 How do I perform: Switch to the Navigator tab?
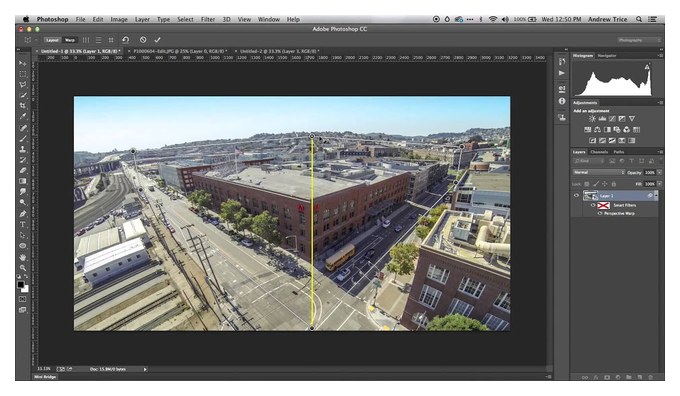pyautogui.click(x=607, y=56)
